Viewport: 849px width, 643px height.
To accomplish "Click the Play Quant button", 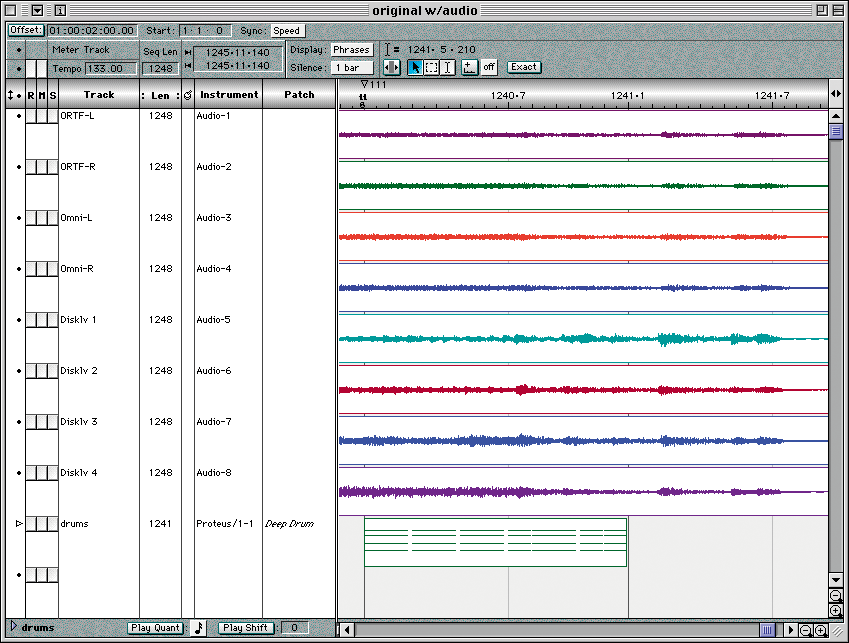I will [x=155, y=628].
